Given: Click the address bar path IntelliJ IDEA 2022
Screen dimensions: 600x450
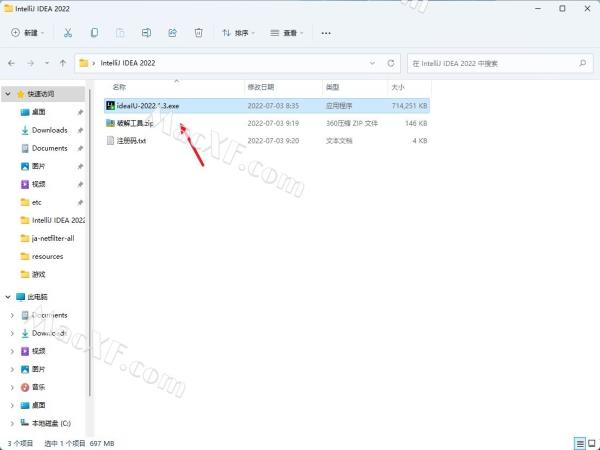Looking at the screenshot, I should tap(128, 63).
